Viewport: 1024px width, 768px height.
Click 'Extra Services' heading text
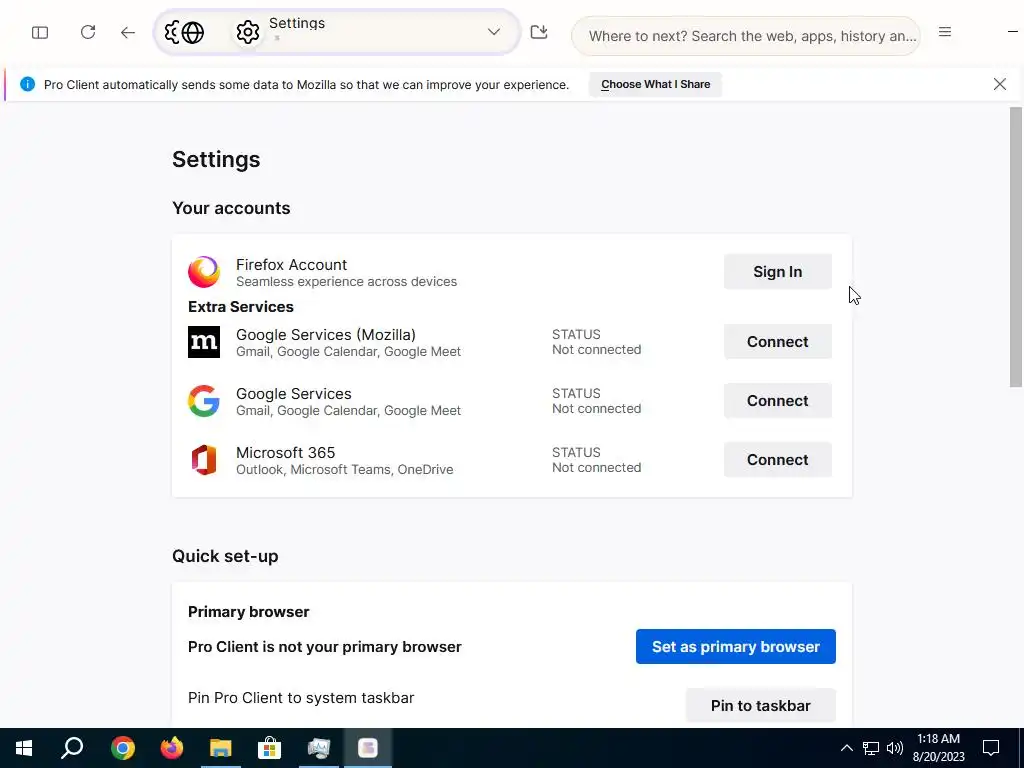click(x=241, y=307)
